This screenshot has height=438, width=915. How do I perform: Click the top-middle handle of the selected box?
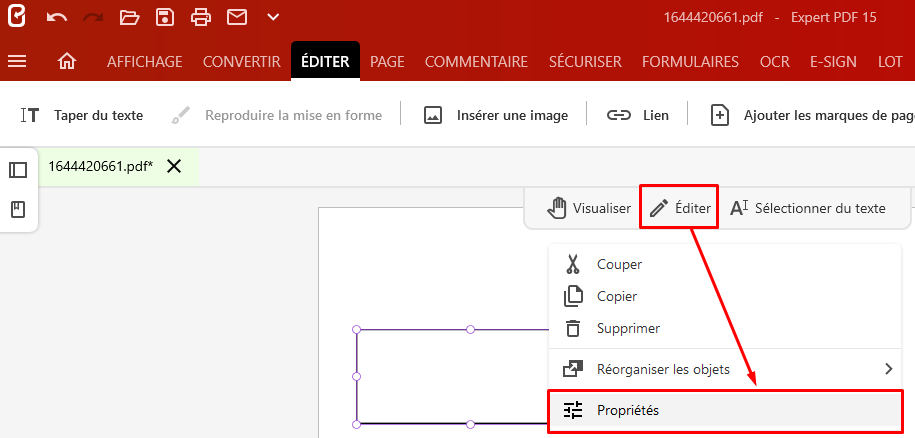coord(470,330)
